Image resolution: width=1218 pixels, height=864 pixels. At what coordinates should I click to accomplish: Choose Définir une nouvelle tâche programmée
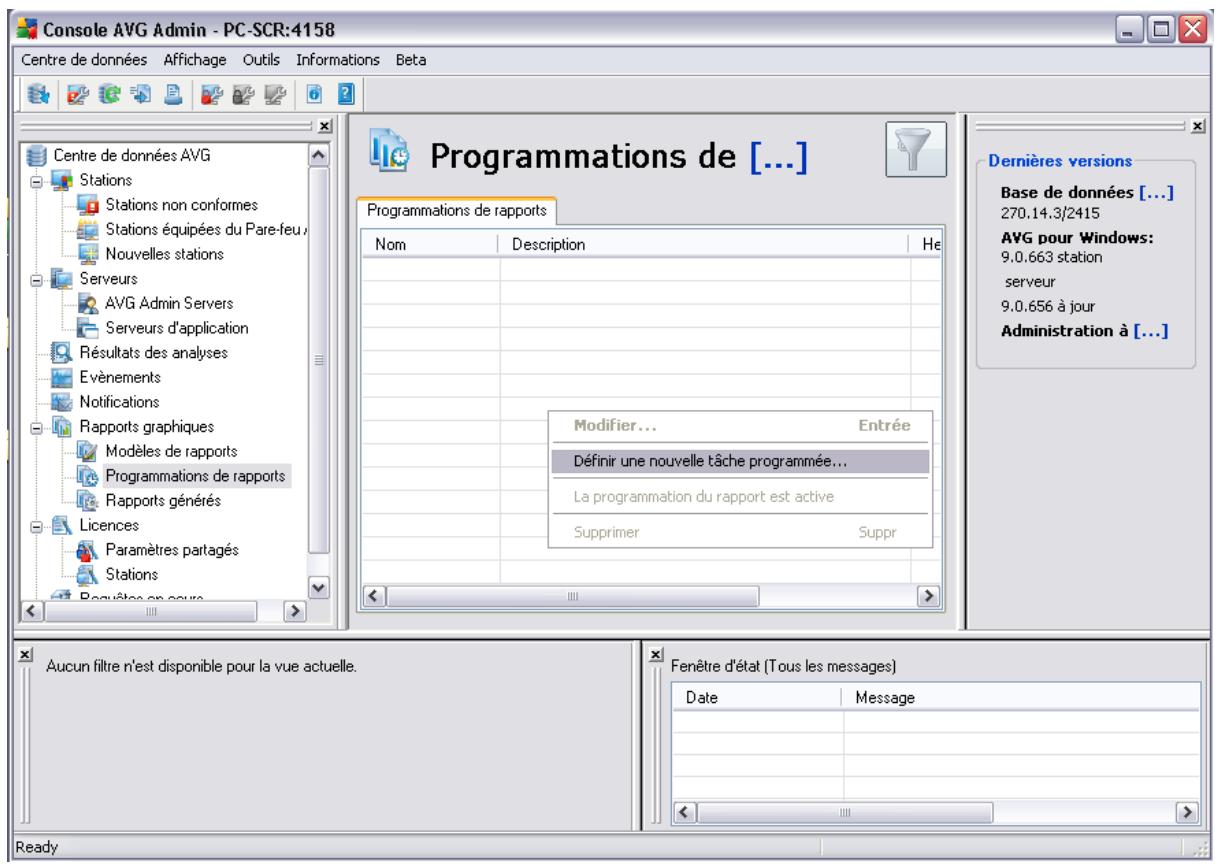740,462
